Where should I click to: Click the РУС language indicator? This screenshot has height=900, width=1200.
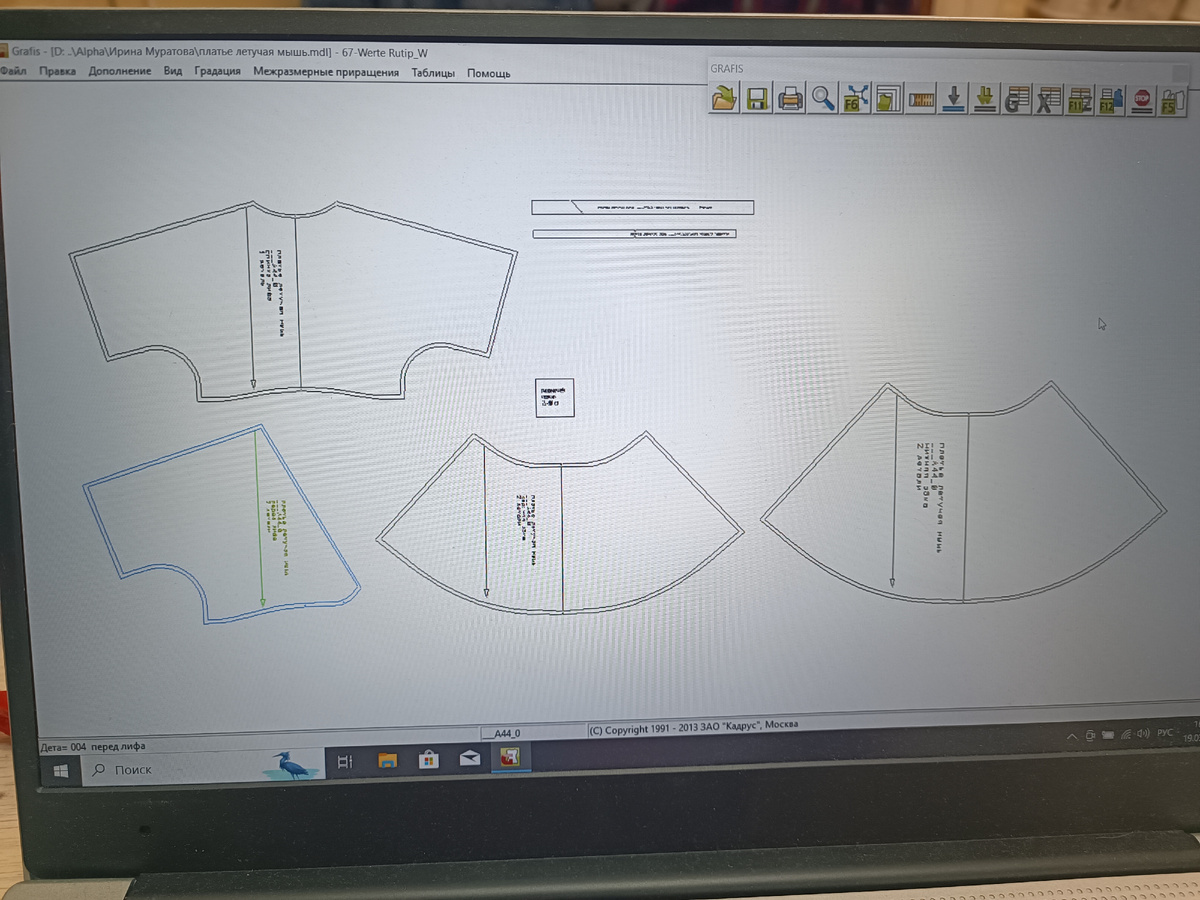coord(1165,733)
